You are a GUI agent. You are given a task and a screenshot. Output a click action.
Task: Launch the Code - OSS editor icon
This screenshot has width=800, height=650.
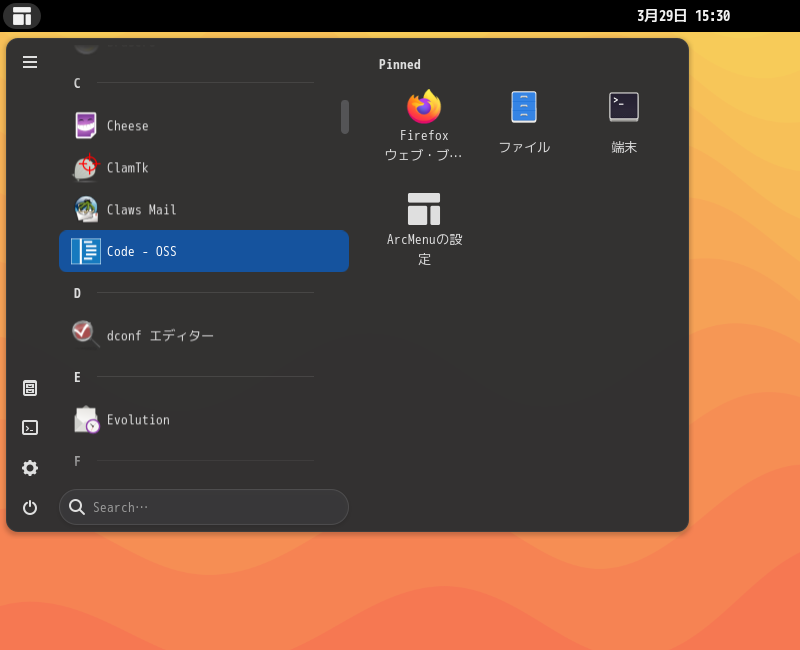click(86, 251)
